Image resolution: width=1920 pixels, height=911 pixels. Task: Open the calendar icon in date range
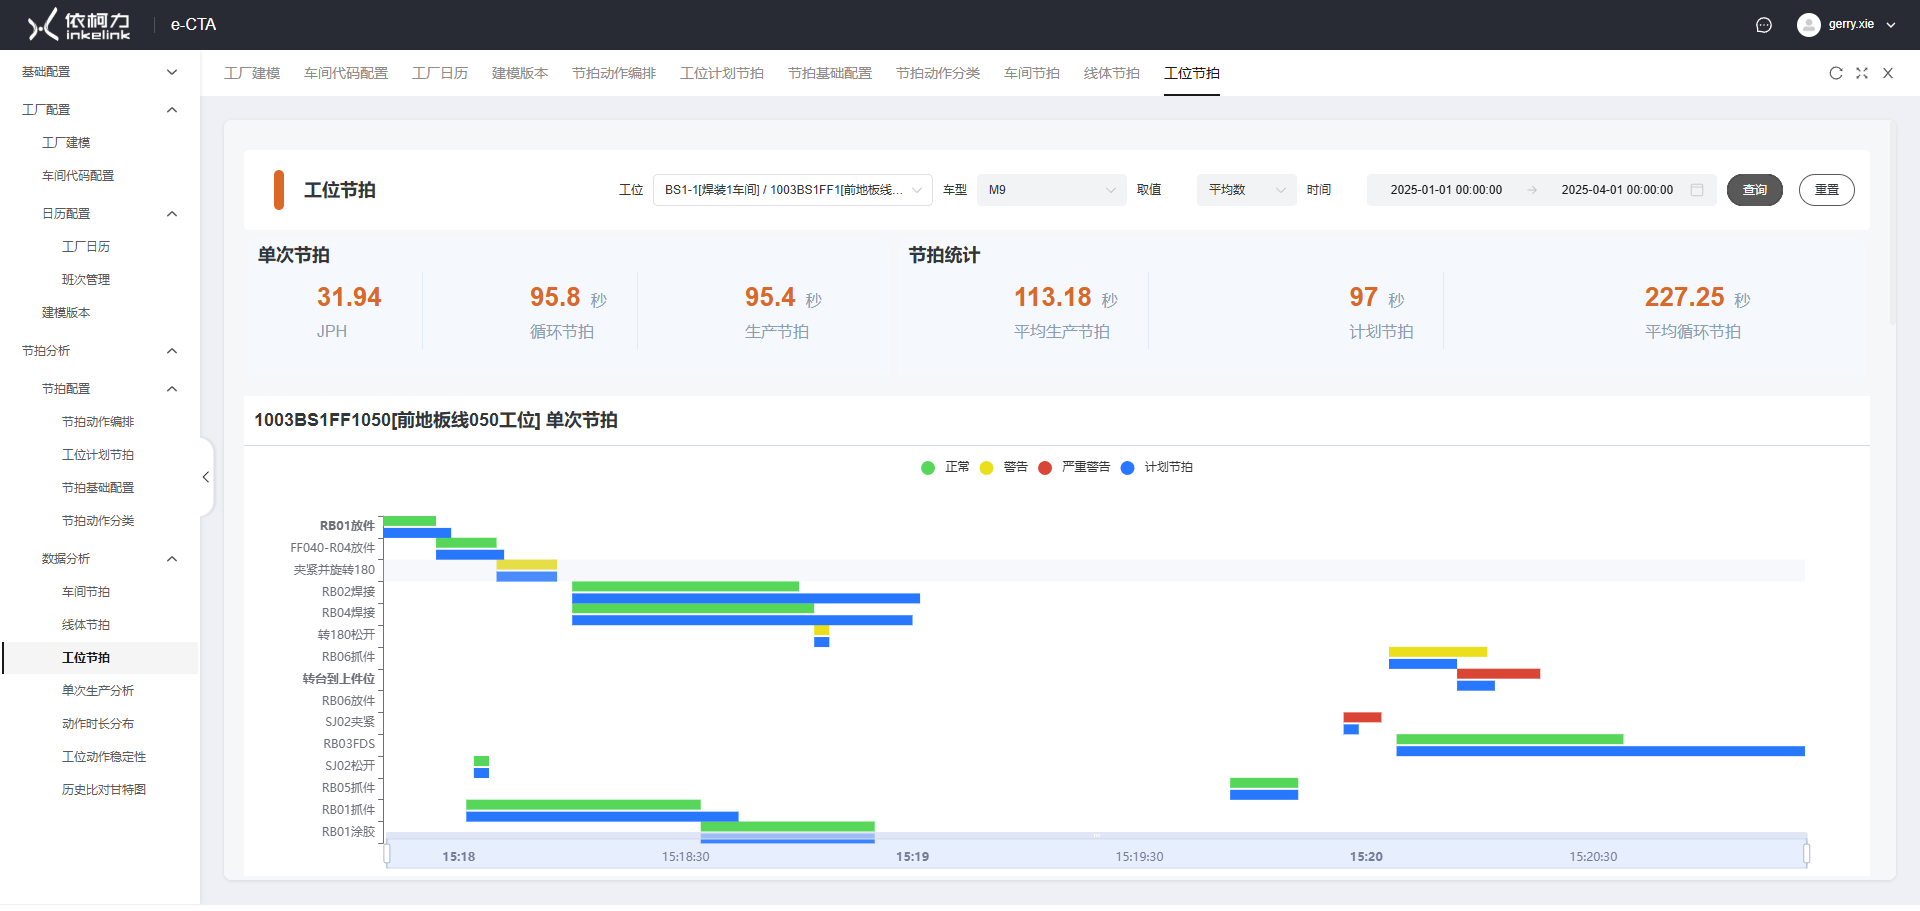pos(1697,190)
